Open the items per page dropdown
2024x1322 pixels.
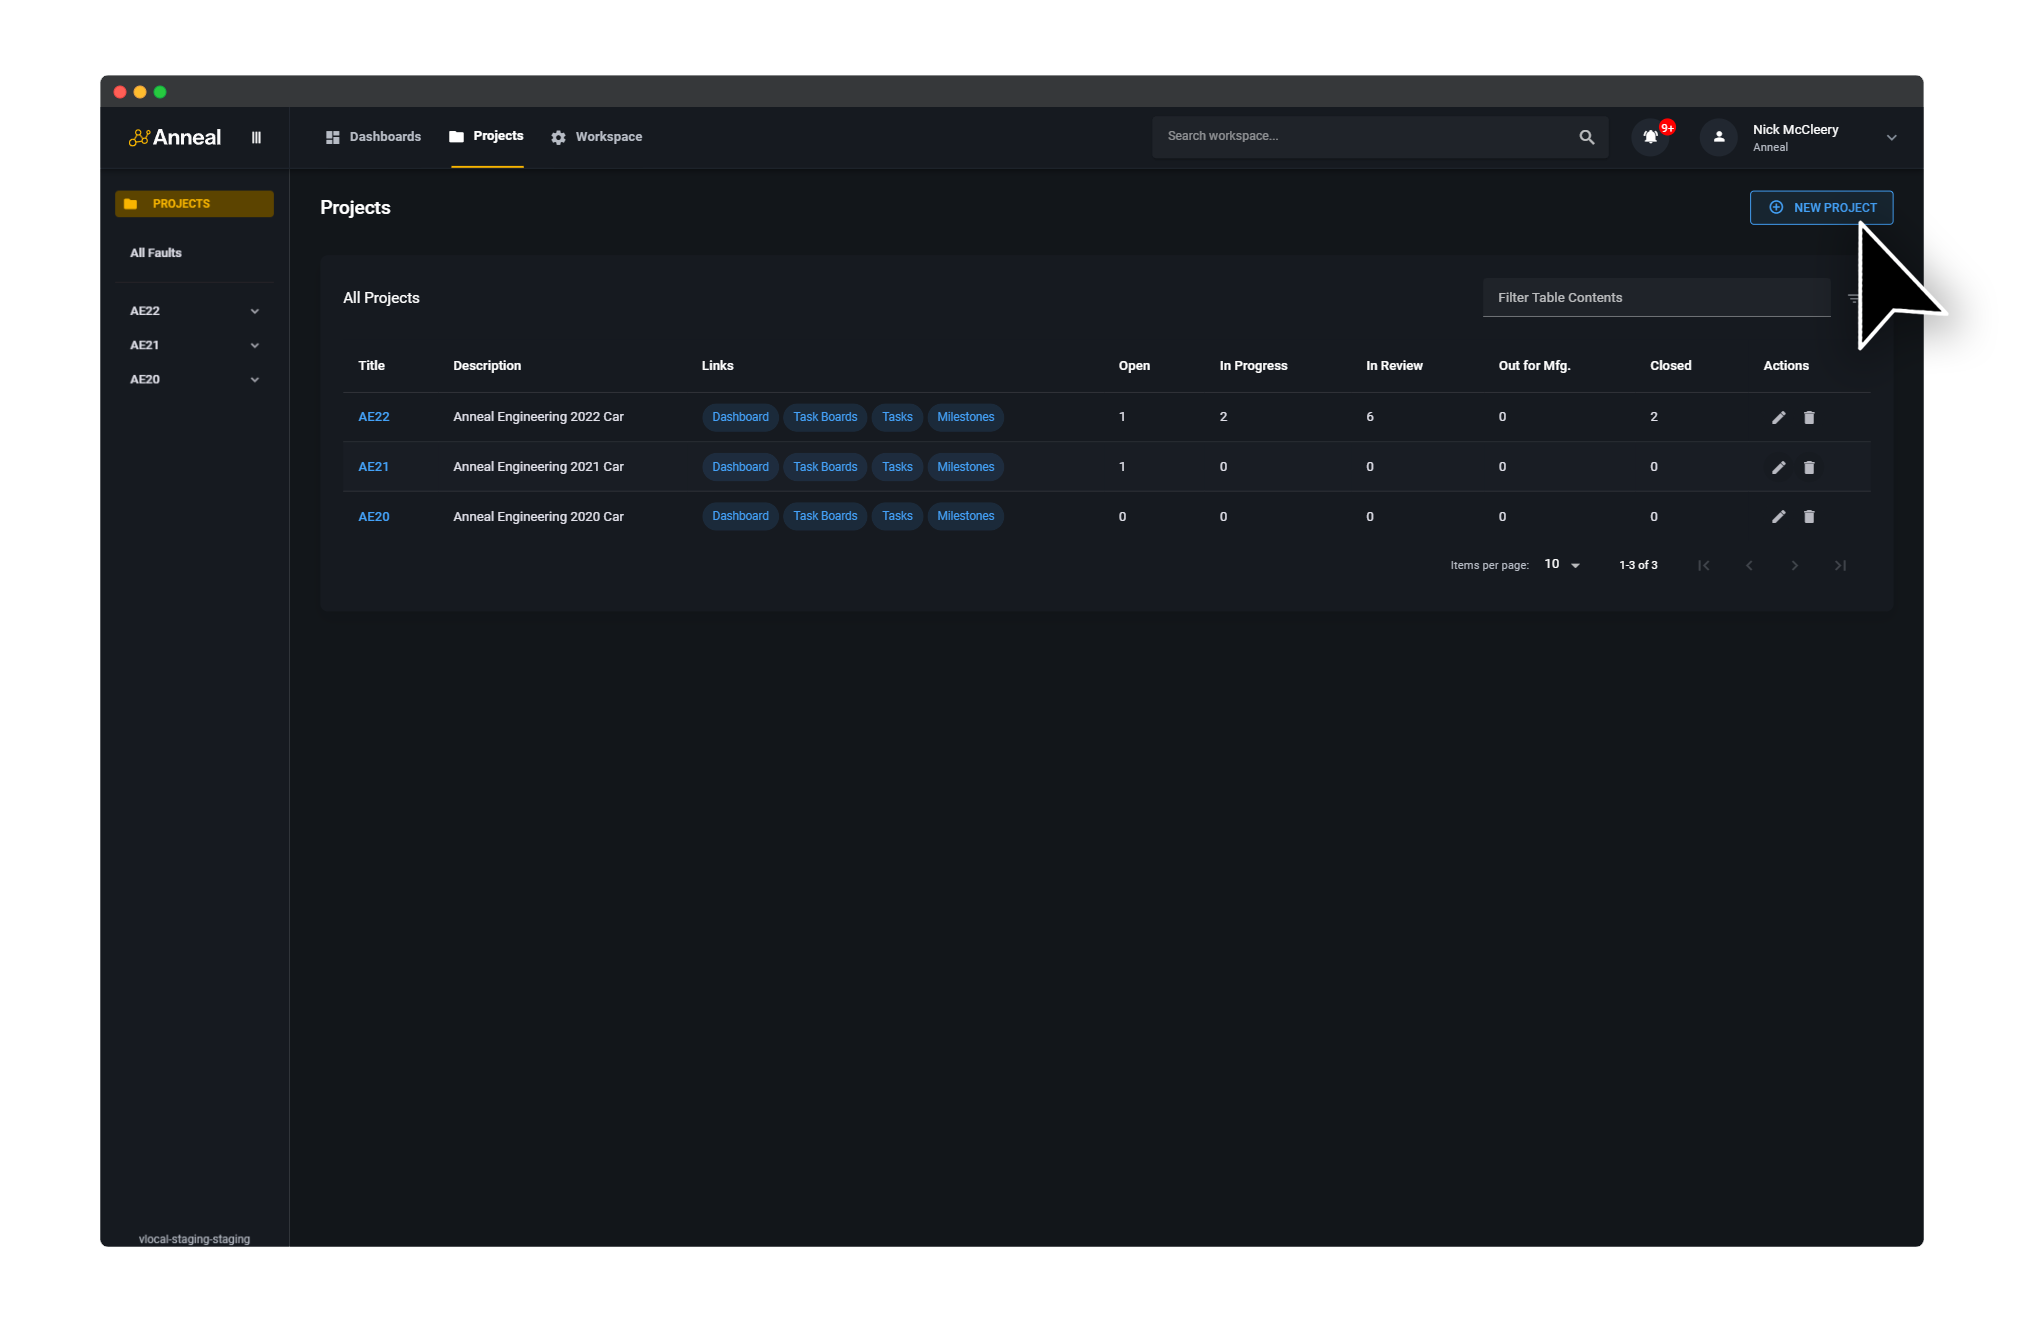[1561, 564]
